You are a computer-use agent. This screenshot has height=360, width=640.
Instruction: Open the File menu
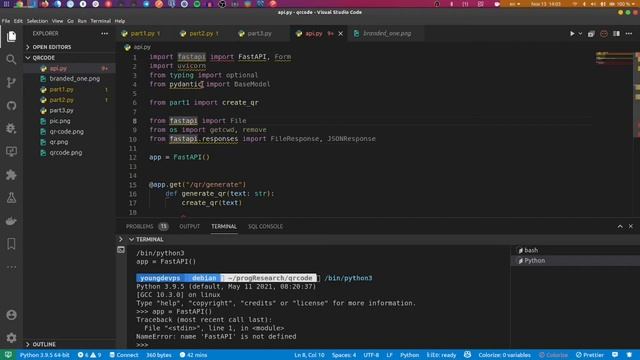click(6, 21)
